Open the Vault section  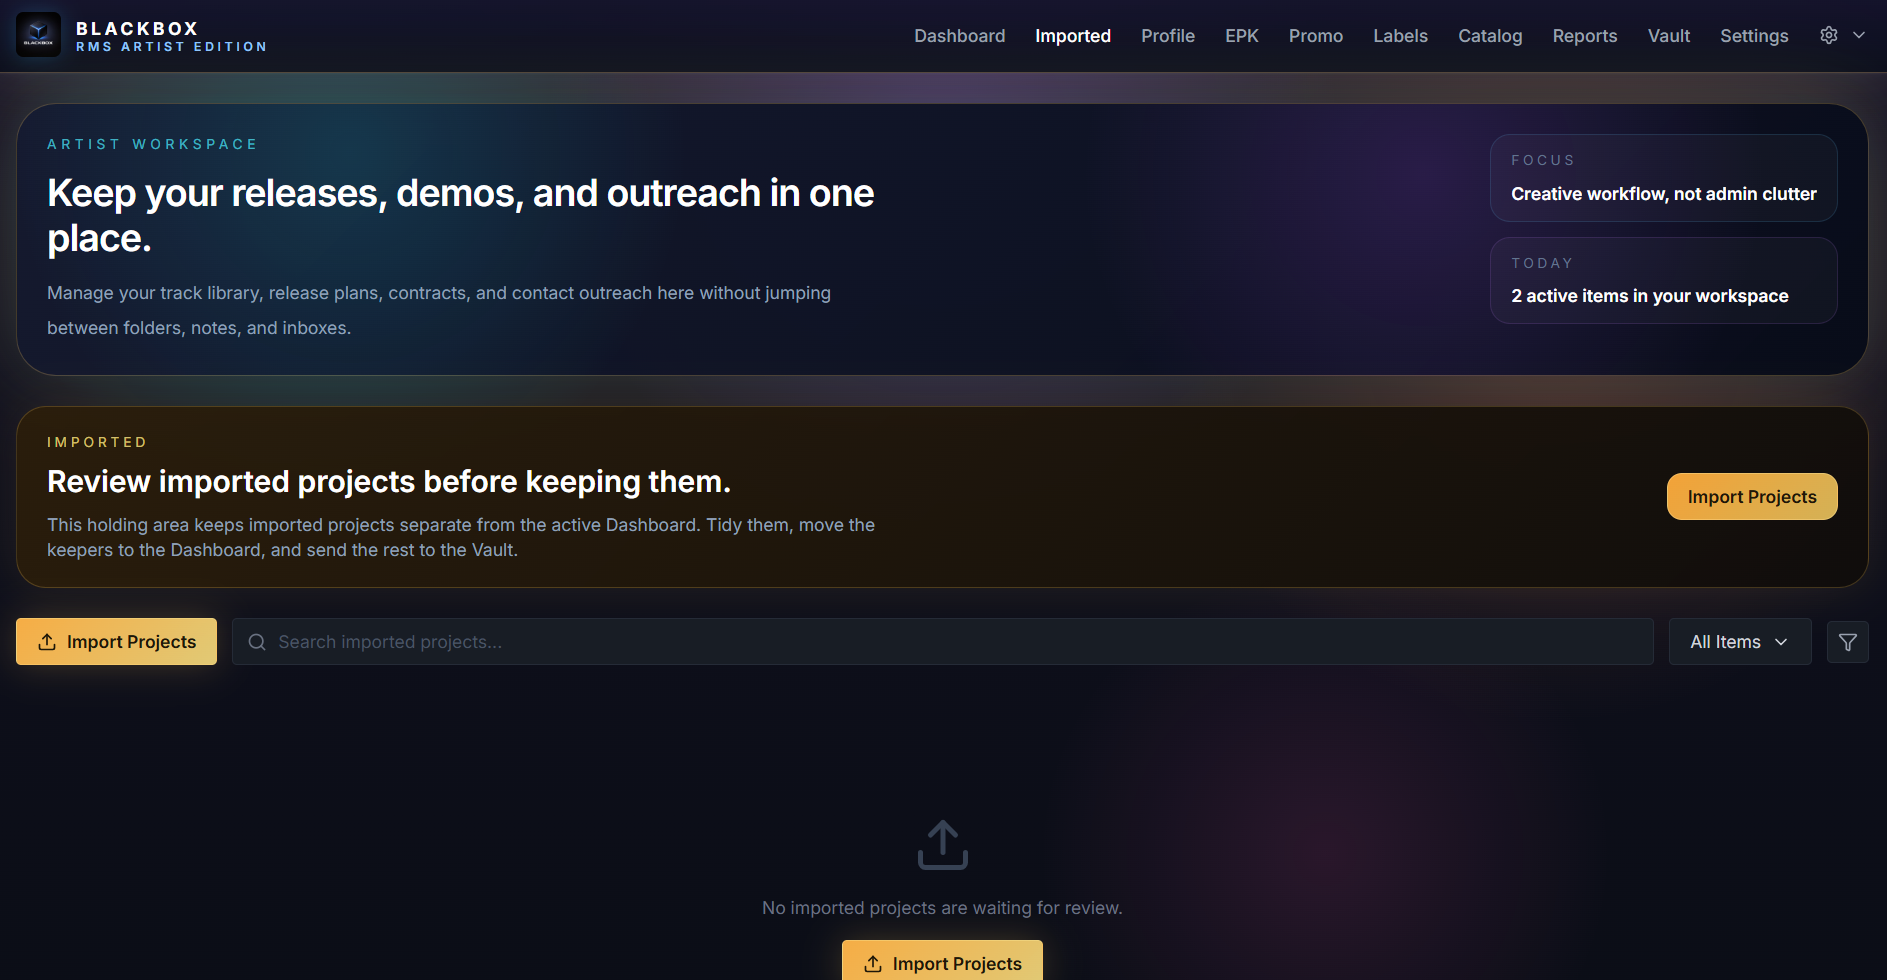(1668, 35)
